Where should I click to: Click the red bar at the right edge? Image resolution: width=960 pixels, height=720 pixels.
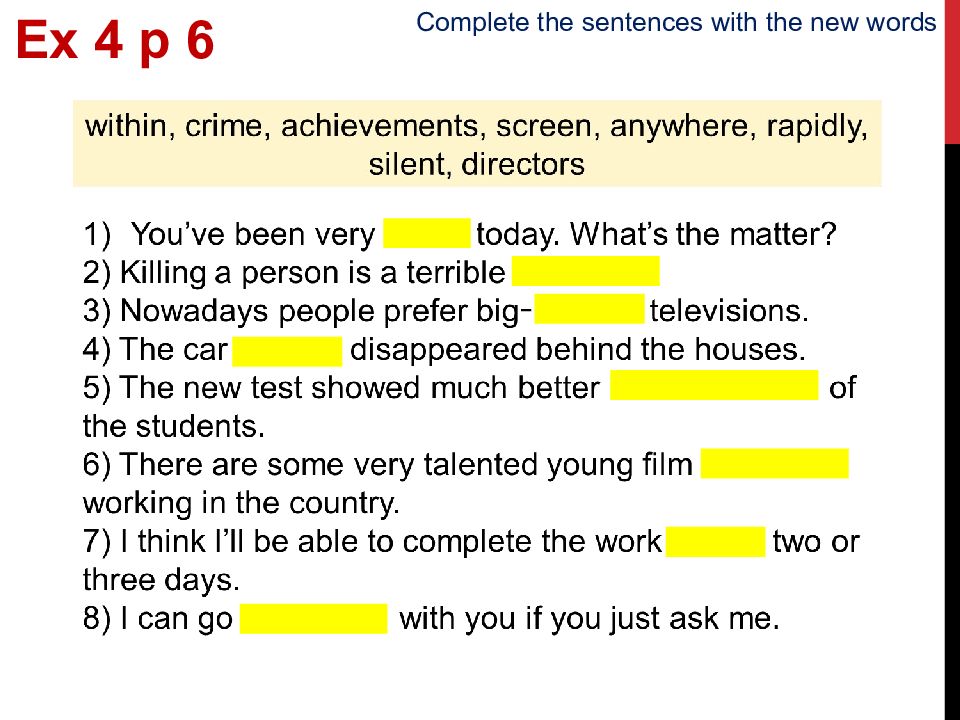pos(952,72)
